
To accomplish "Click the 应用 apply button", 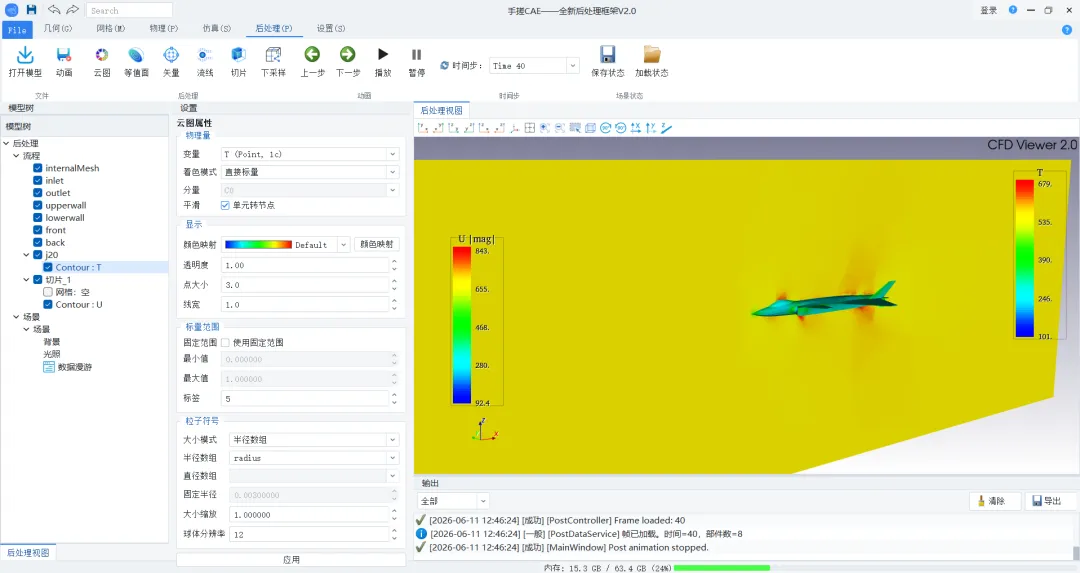I will click(291, 560).
